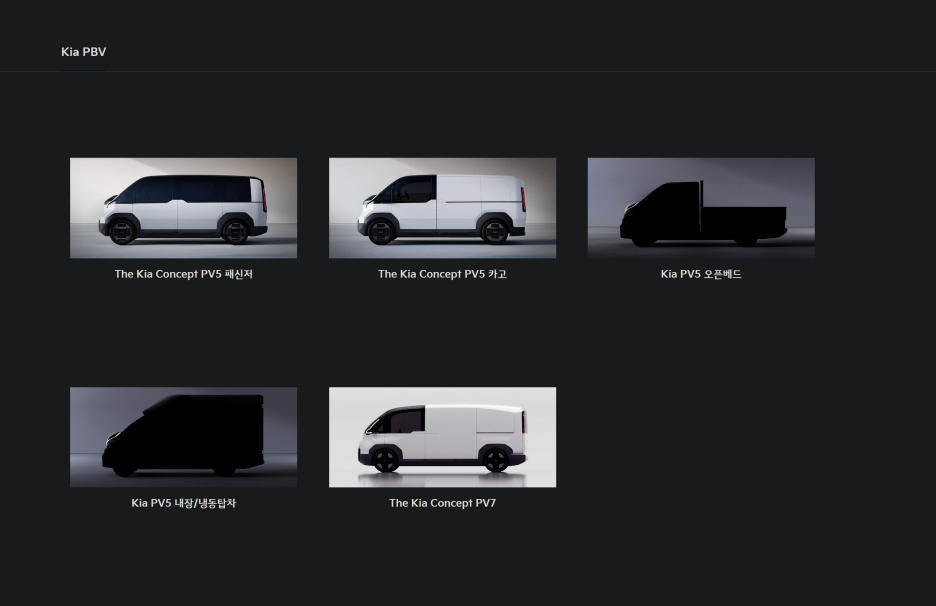Click the 'Kia PV5 오픈베드' label
Screen dimensions: 936x606
click(701, 274)
